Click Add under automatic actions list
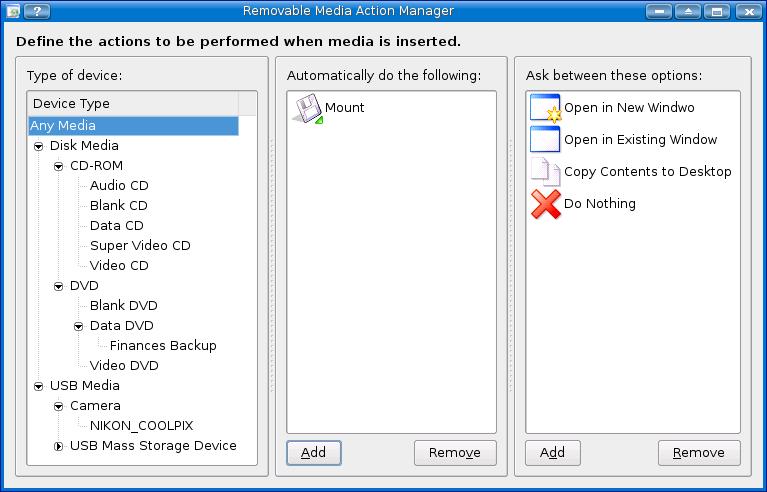 tap(314, 453)
